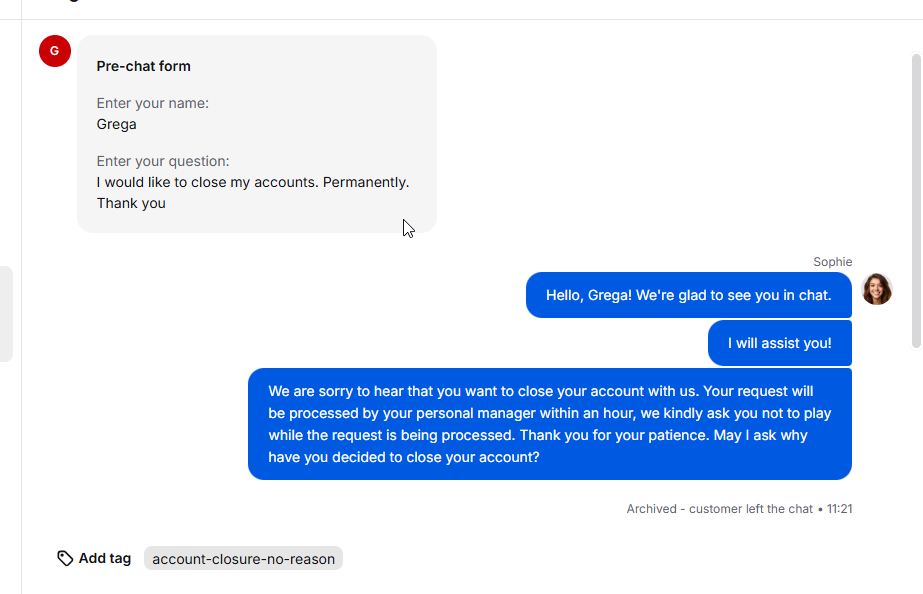Image resolution: width=923 pixels, height=594 pixels.
Task: Click the tag icon beside Add tag
Action: point(65,558)
